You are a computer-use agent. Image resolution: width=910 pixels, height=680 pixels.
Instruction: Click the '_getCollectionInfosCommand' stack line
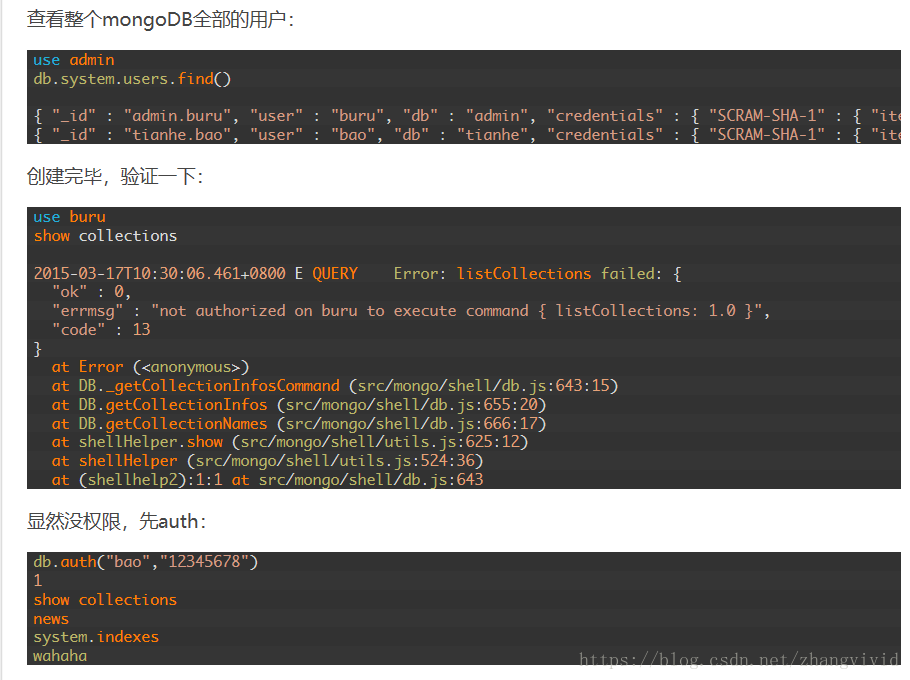tap(335, 386)
